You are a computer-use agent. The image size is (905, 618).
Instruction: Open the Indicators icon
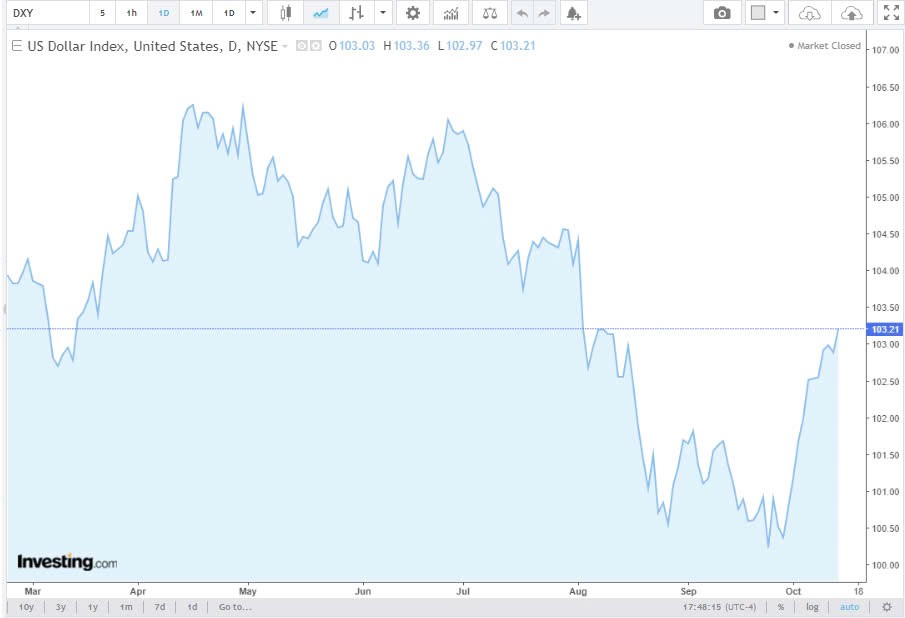[x=450, y=13]
